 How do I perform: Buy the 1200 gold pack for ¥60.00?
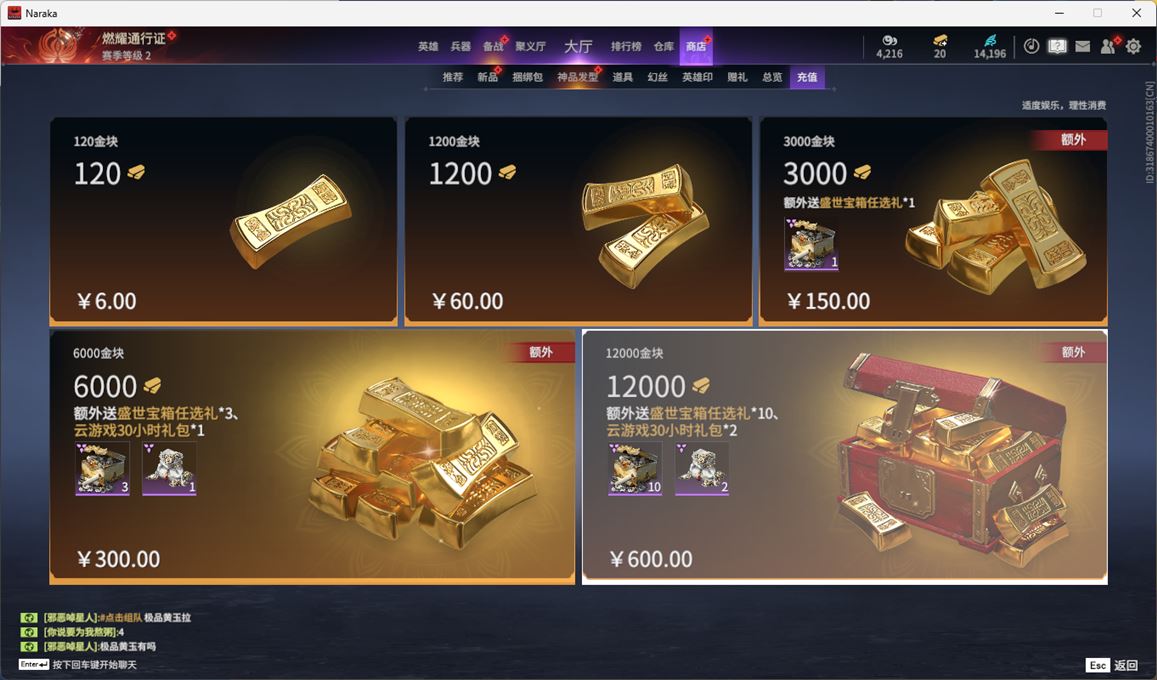coord(578,221)
